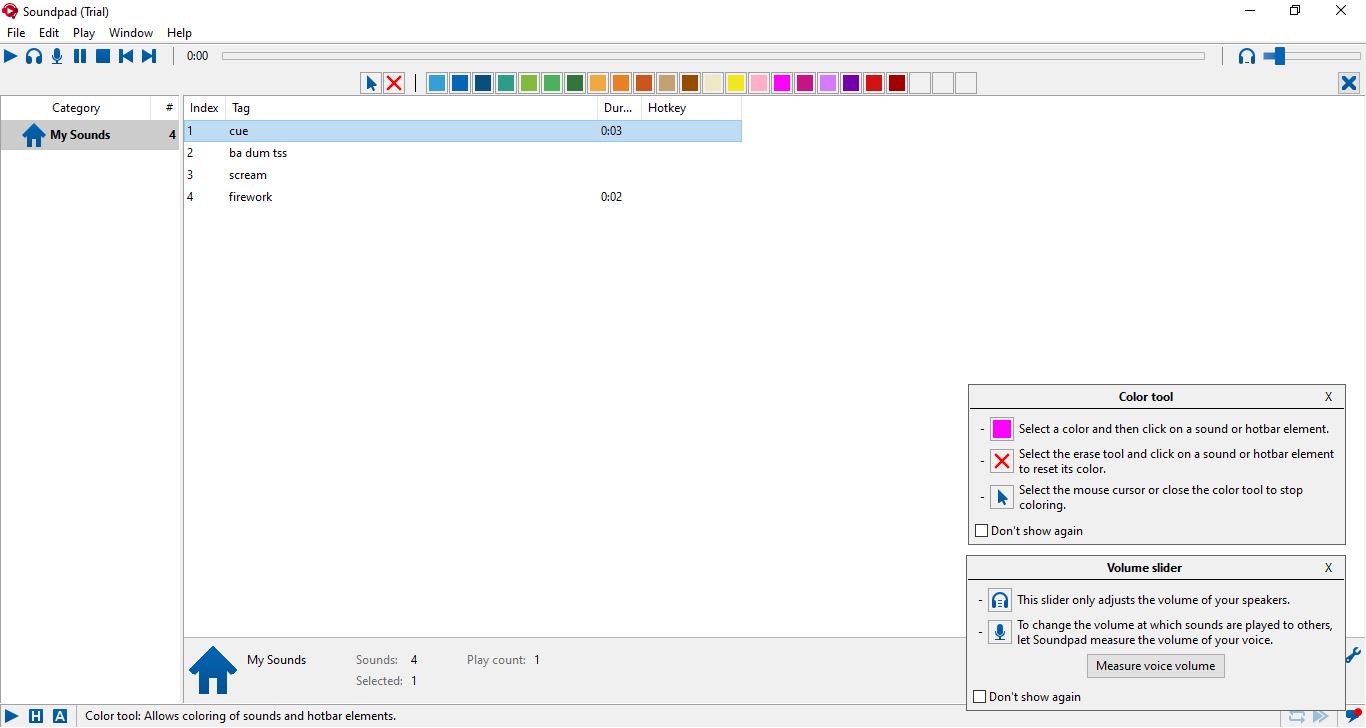
Task: Click the headphones icon in the Volume slider popup
Action: [1000, 600]
